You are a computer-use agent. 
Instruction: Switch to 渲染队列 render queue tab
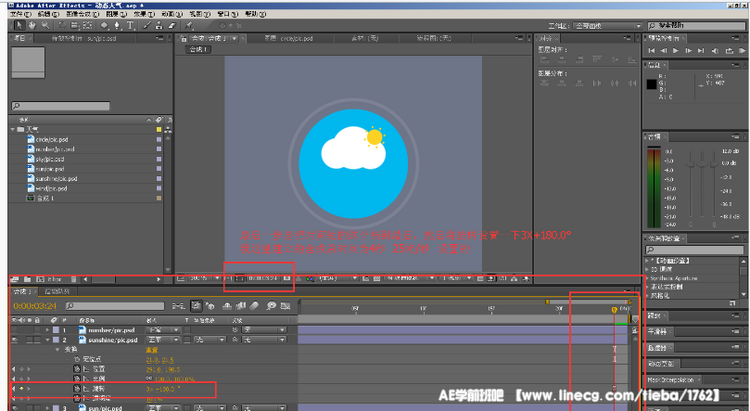click(x=57, y=291)
